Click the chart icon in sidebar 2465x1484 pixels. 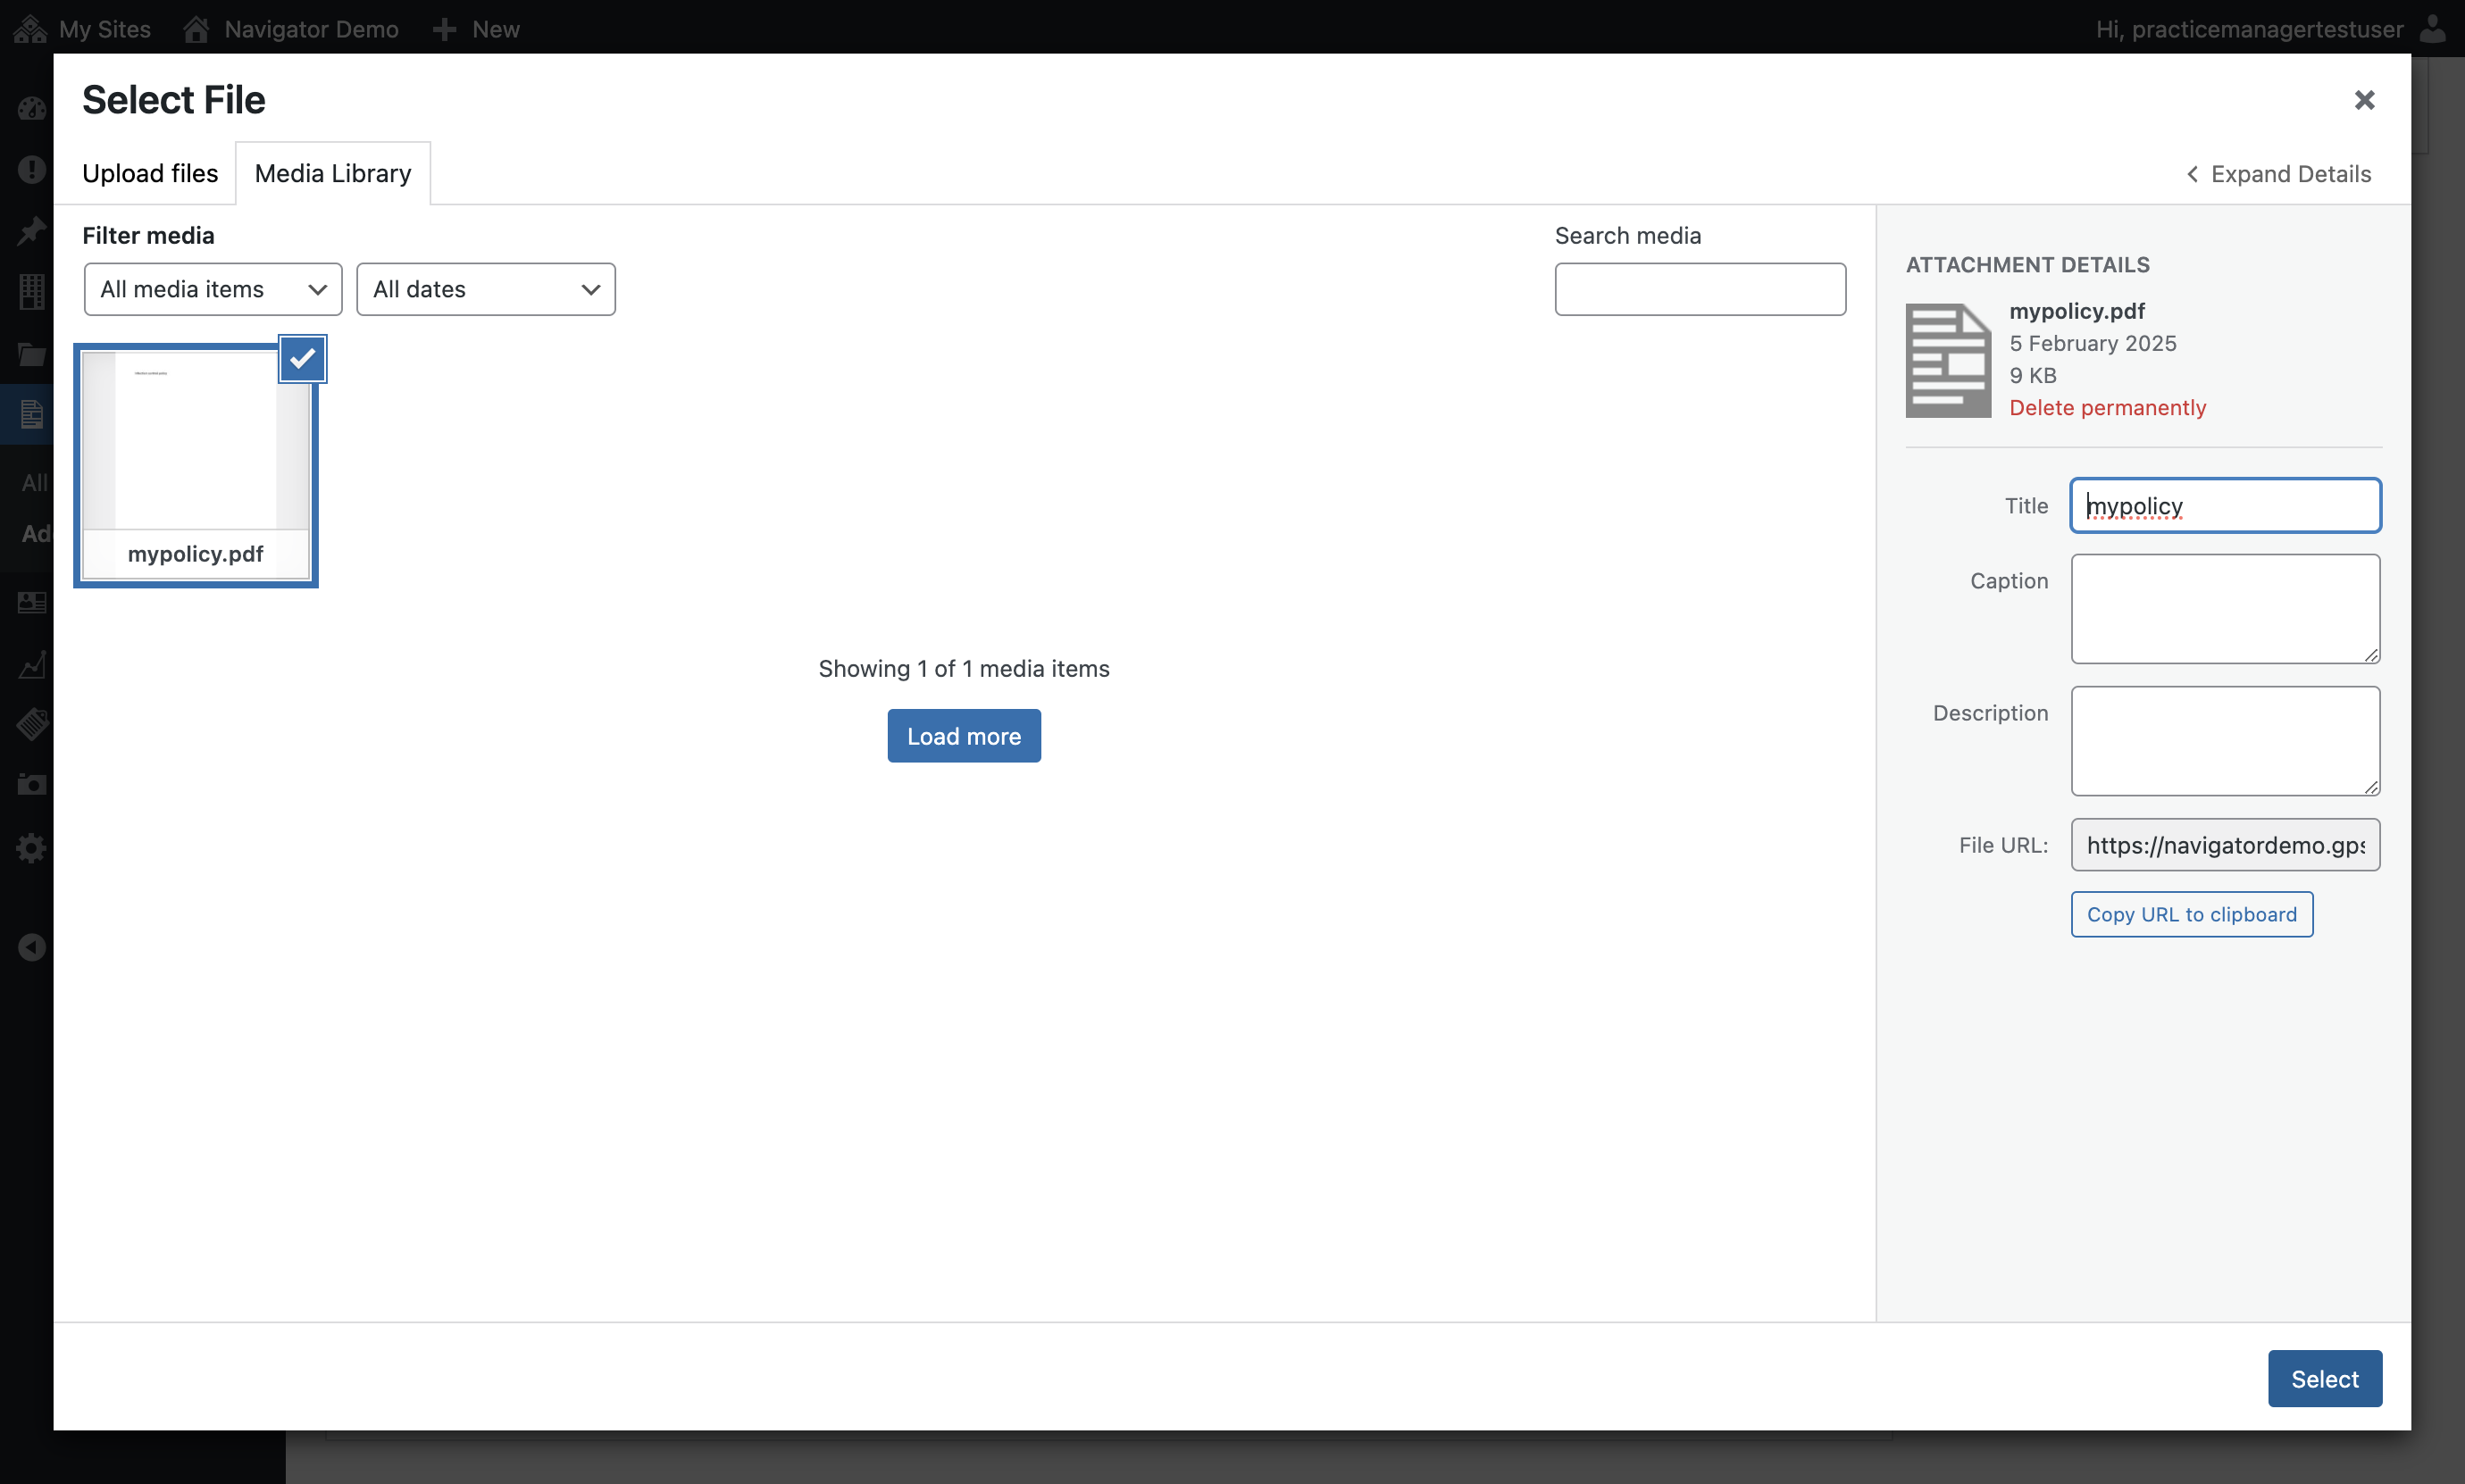point(32,664)
